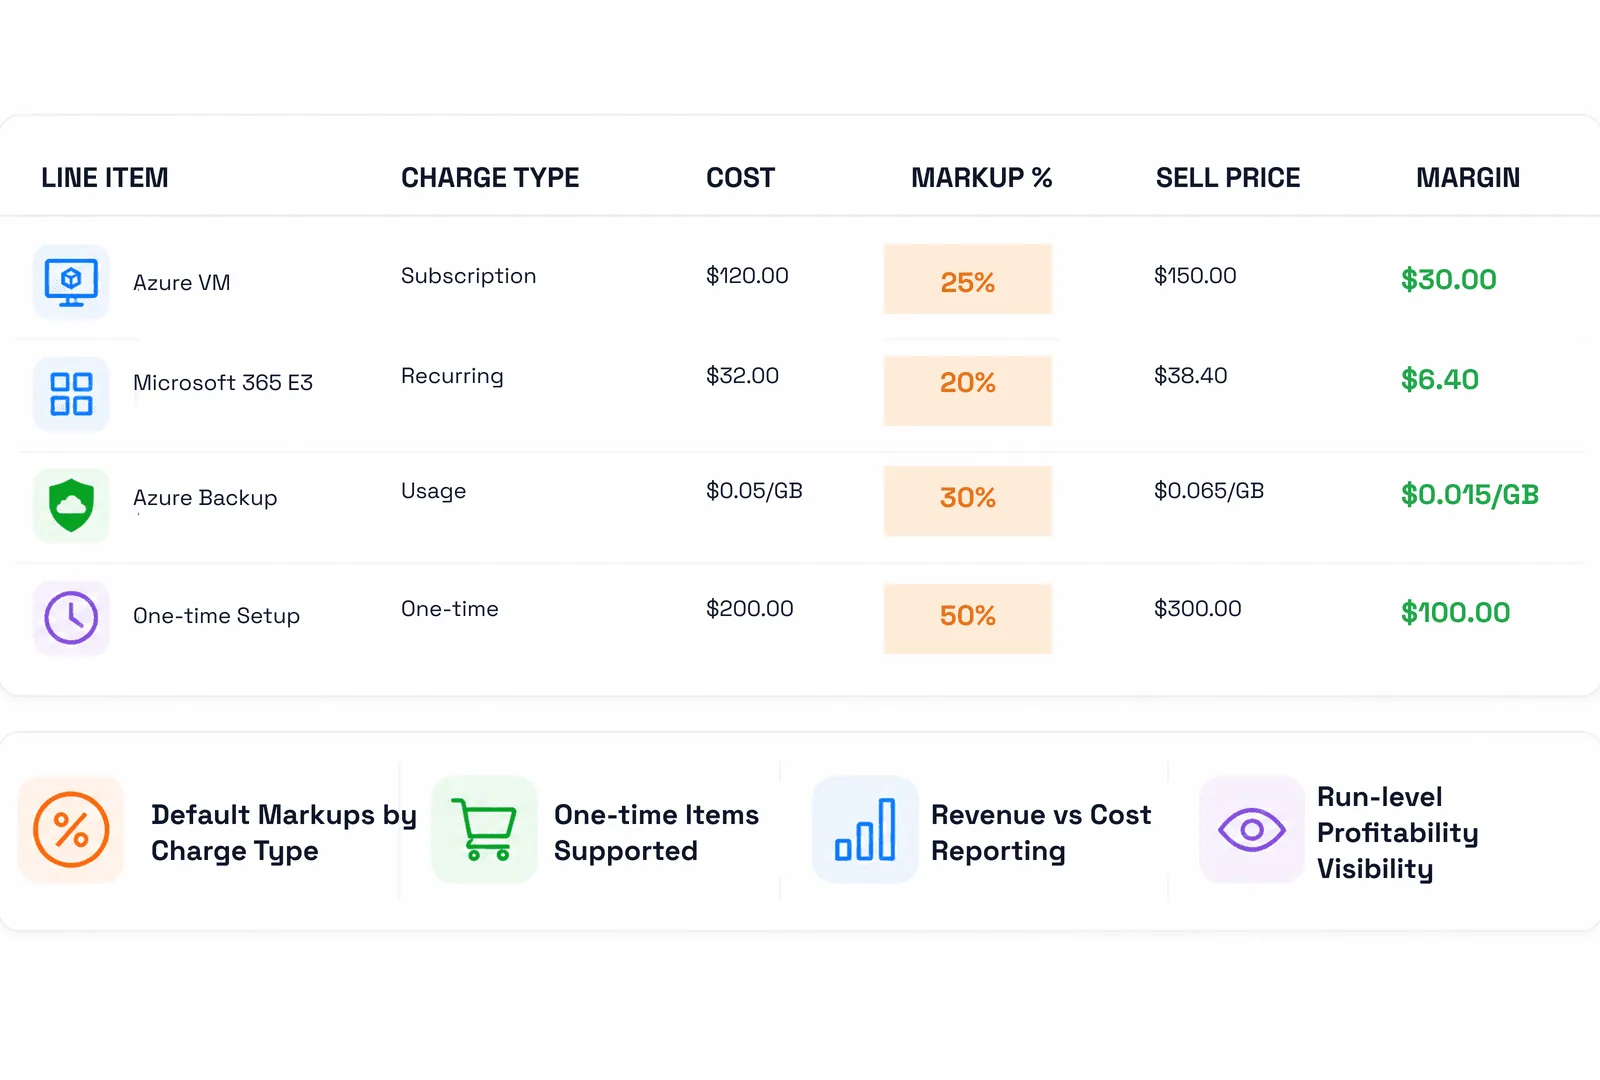Click the $300.00 sell price

pyautogui.click(x=1198, y=609)
